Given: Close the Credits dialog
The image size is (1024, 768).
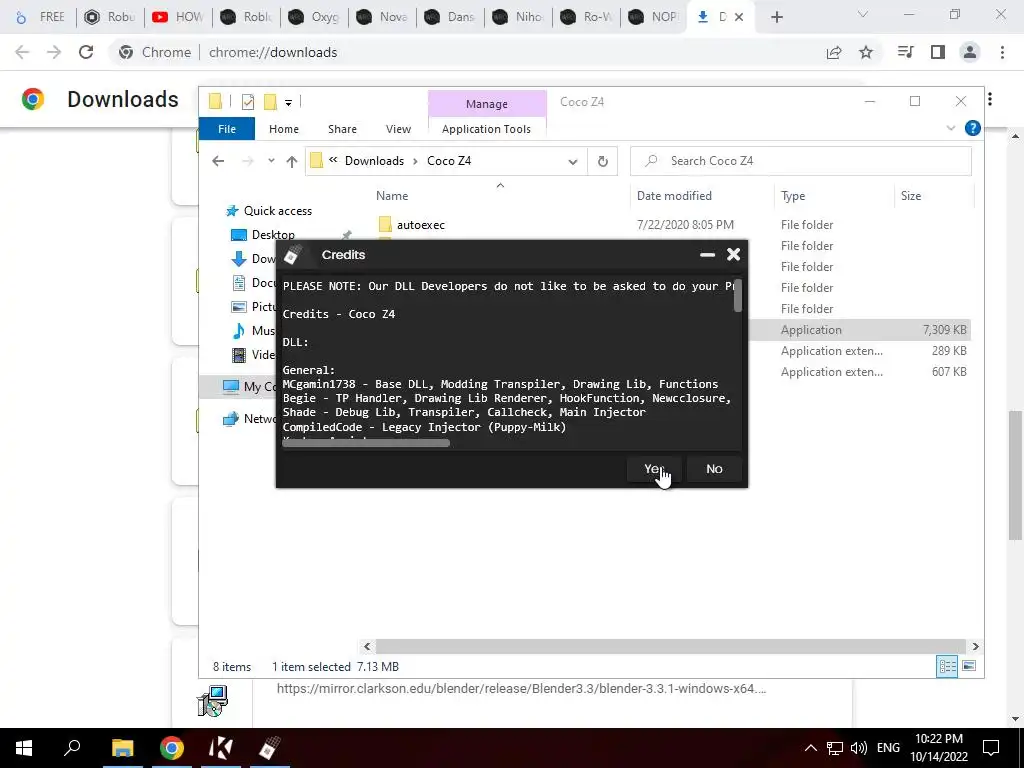Looking at the screenshot, I should 733,255.
